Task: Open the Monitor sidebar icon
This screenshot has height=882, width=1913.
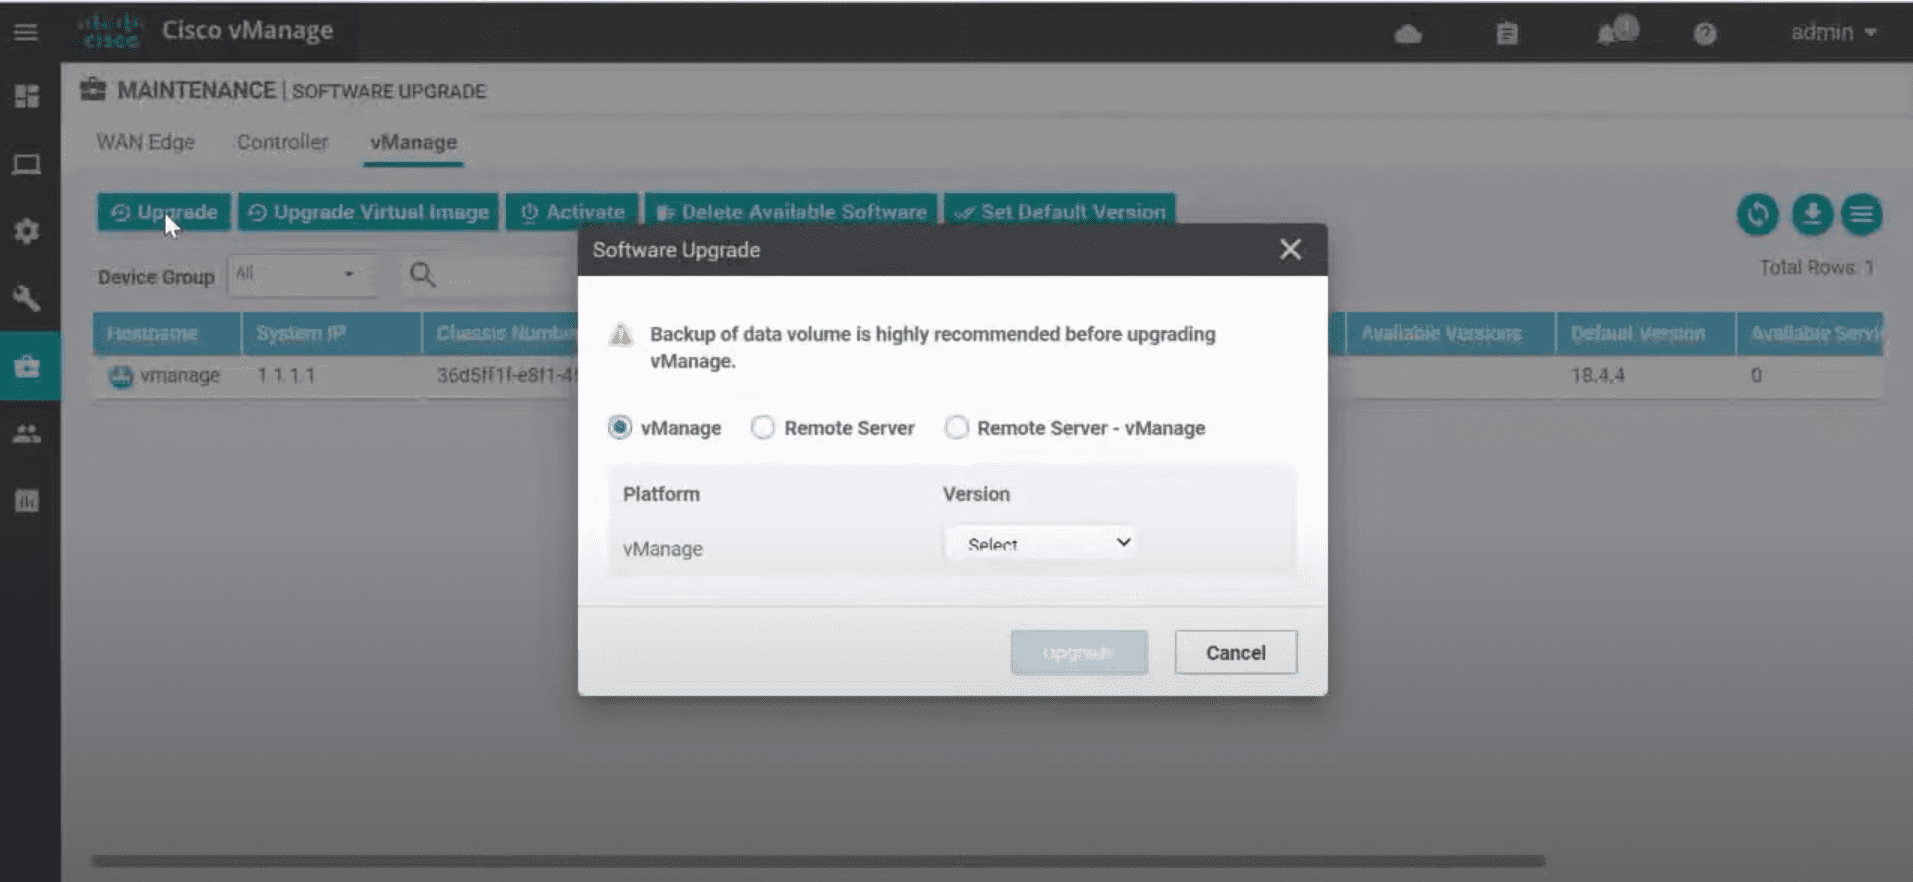Action: (x=27, y=164)
